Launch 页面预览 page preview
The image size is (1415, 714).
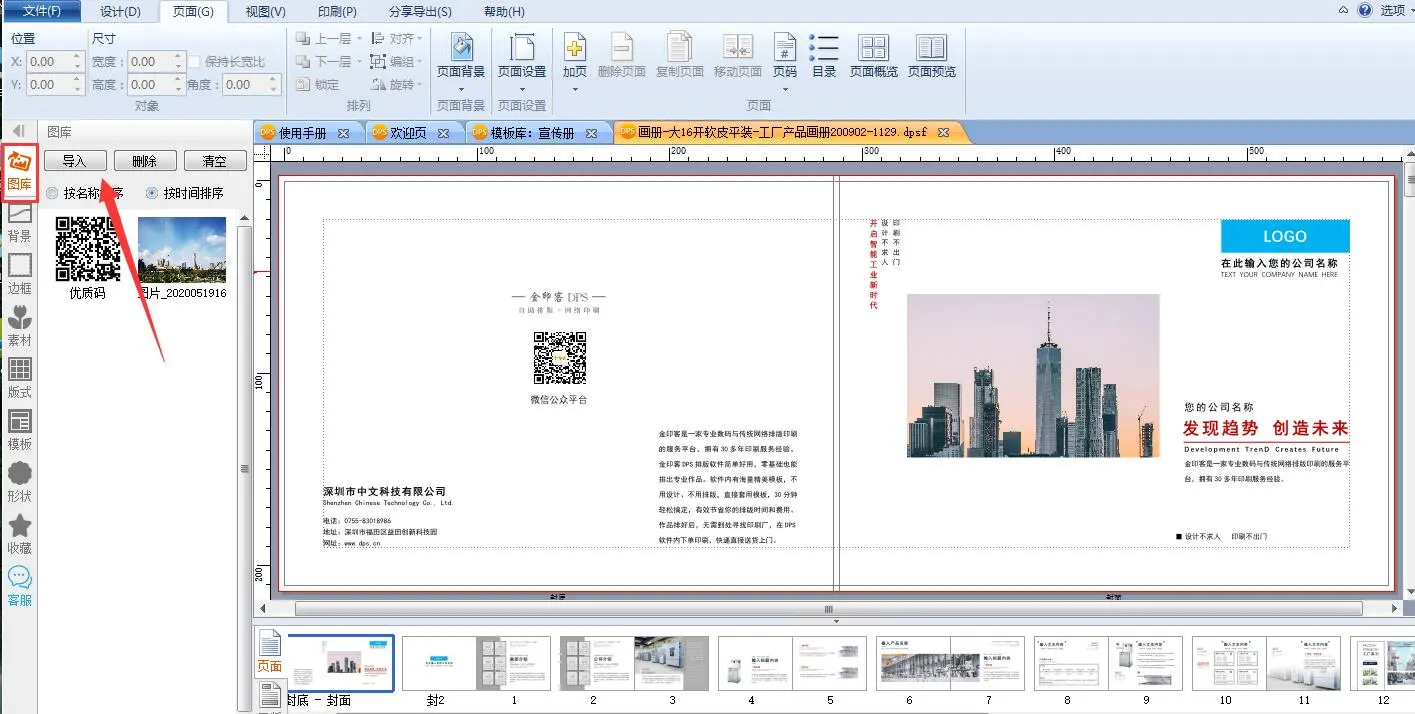coord(931,56)
